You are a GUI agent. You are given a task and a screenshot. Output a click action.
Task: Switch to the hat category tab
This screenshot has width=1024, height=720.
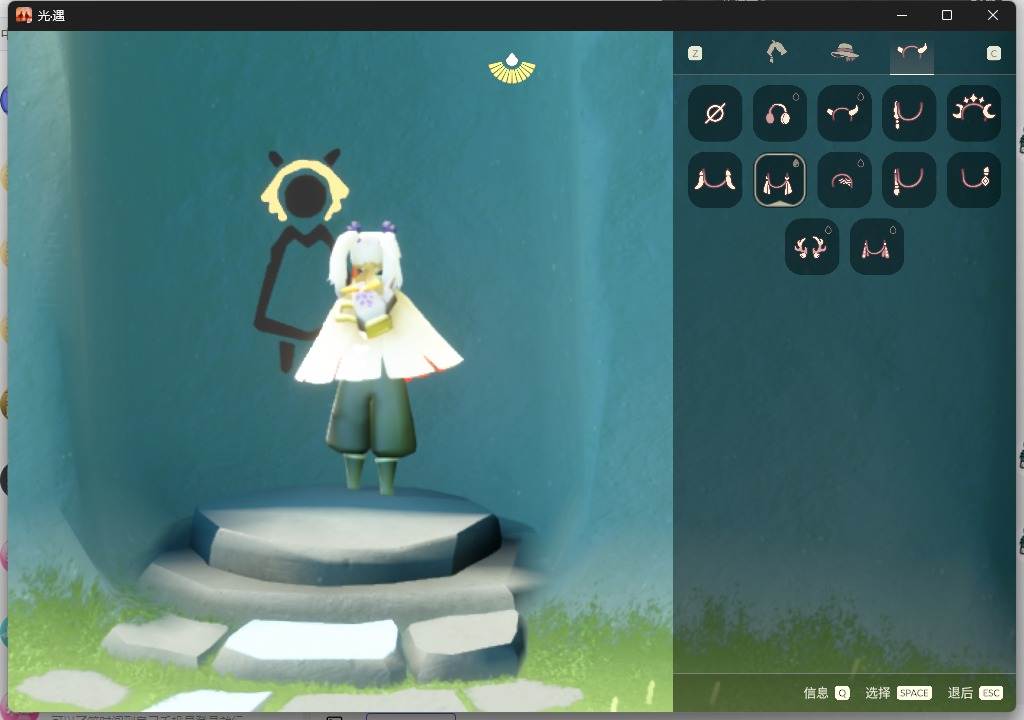pyautogui.click(x=844, y=52)
